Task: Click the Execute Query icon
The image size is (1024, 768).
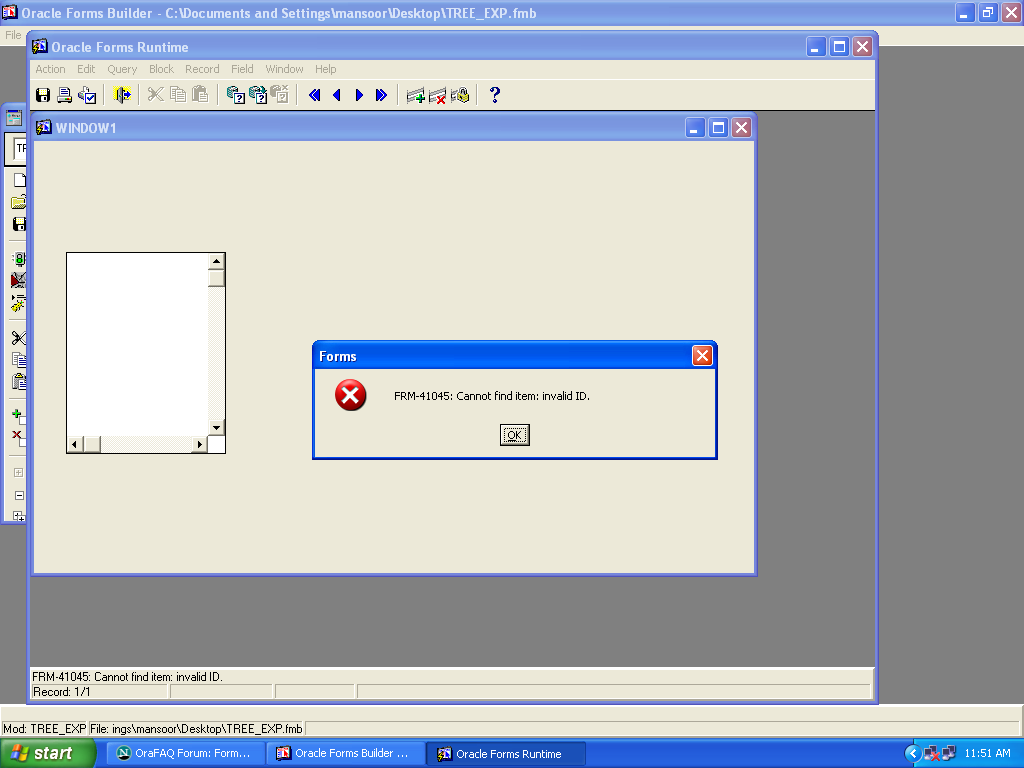Action: [258, 95]
